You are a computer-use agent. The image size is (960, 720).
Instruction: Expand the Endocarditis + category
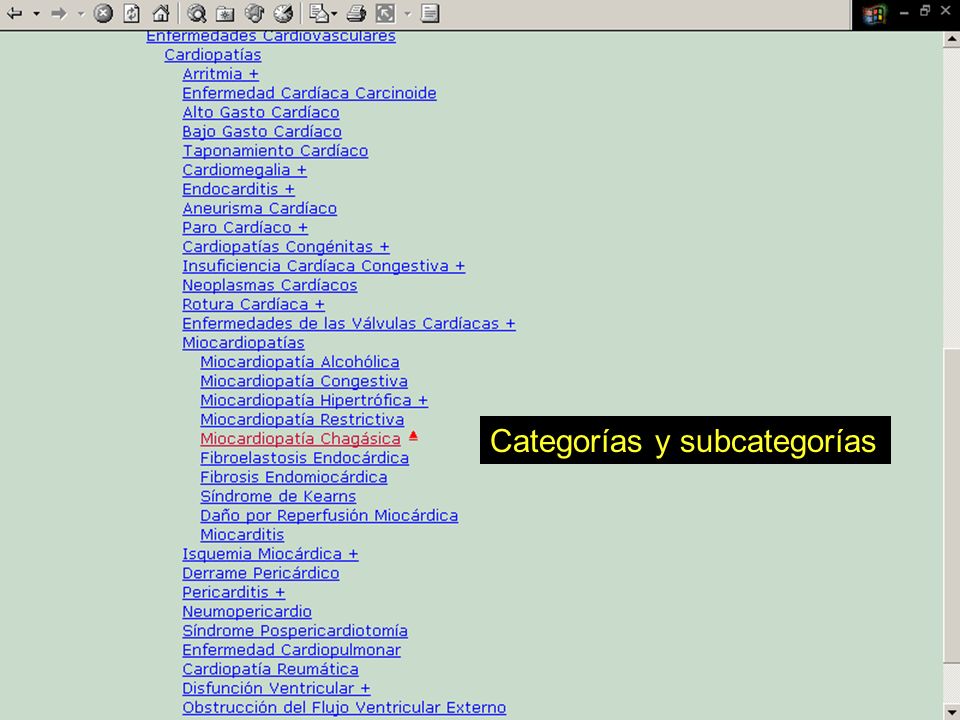[x=238, y=189]
